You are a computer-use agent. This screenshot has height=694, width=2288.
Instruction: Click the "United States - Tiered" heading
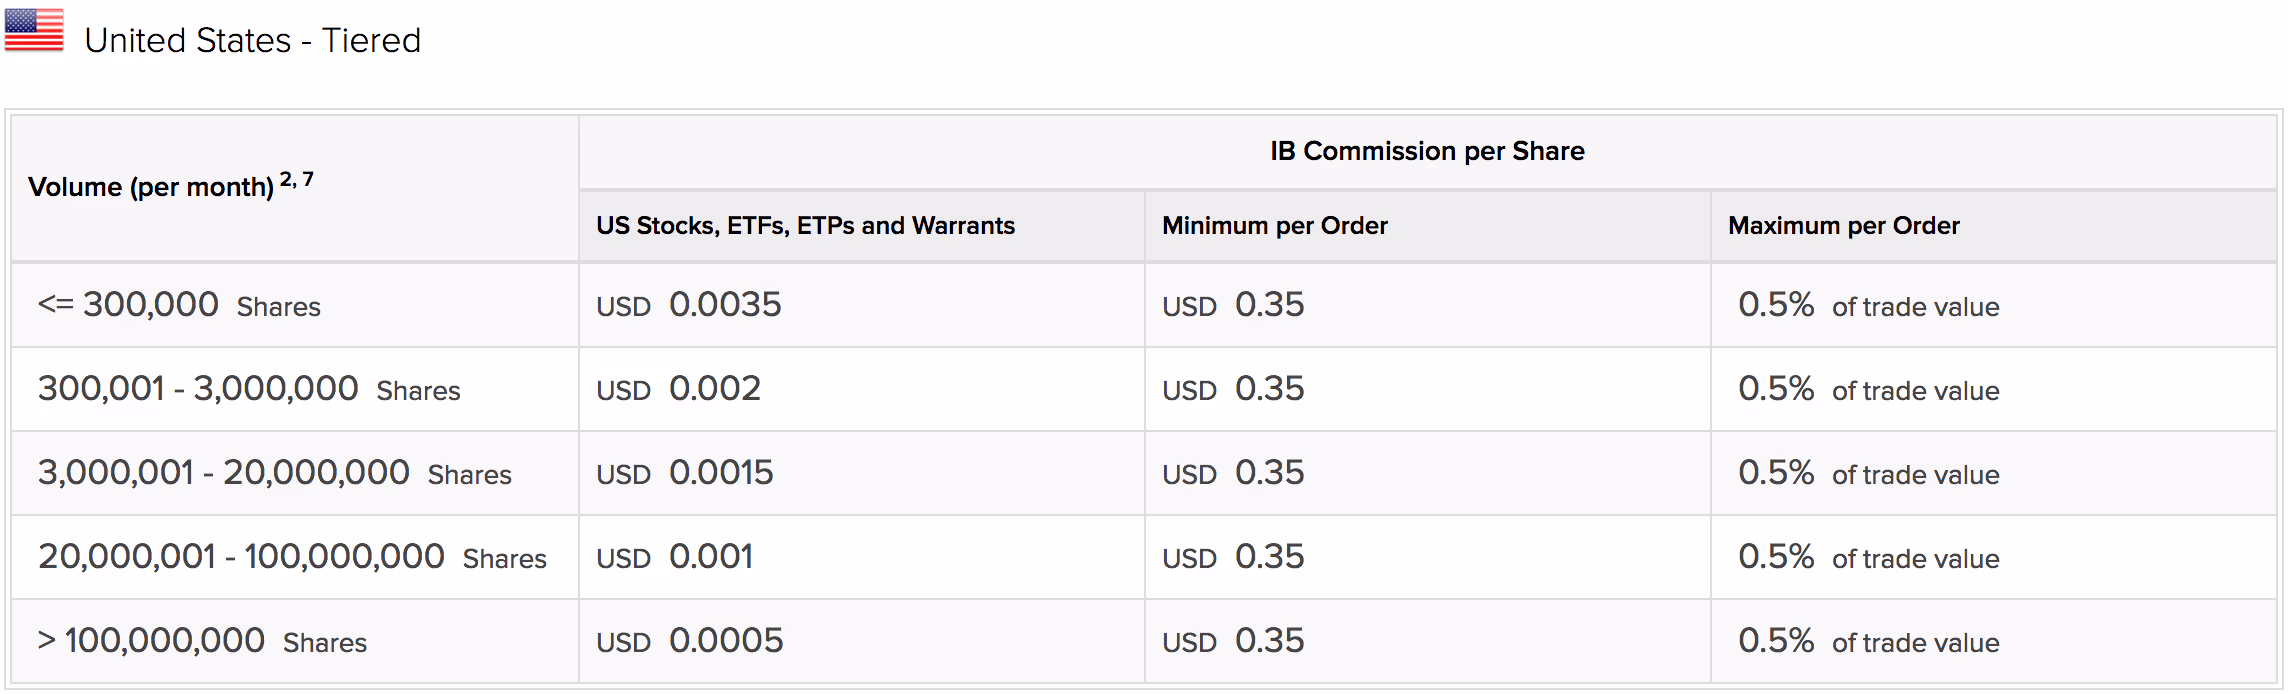[252, 41]
